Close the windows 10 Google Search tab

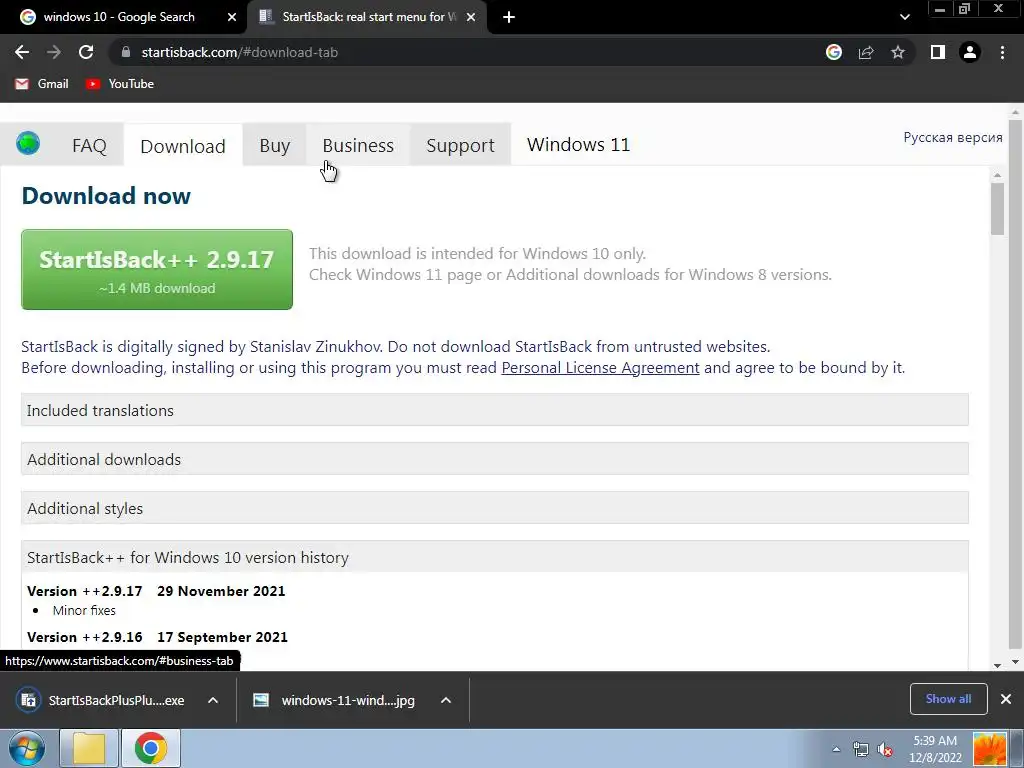point(232,17)
